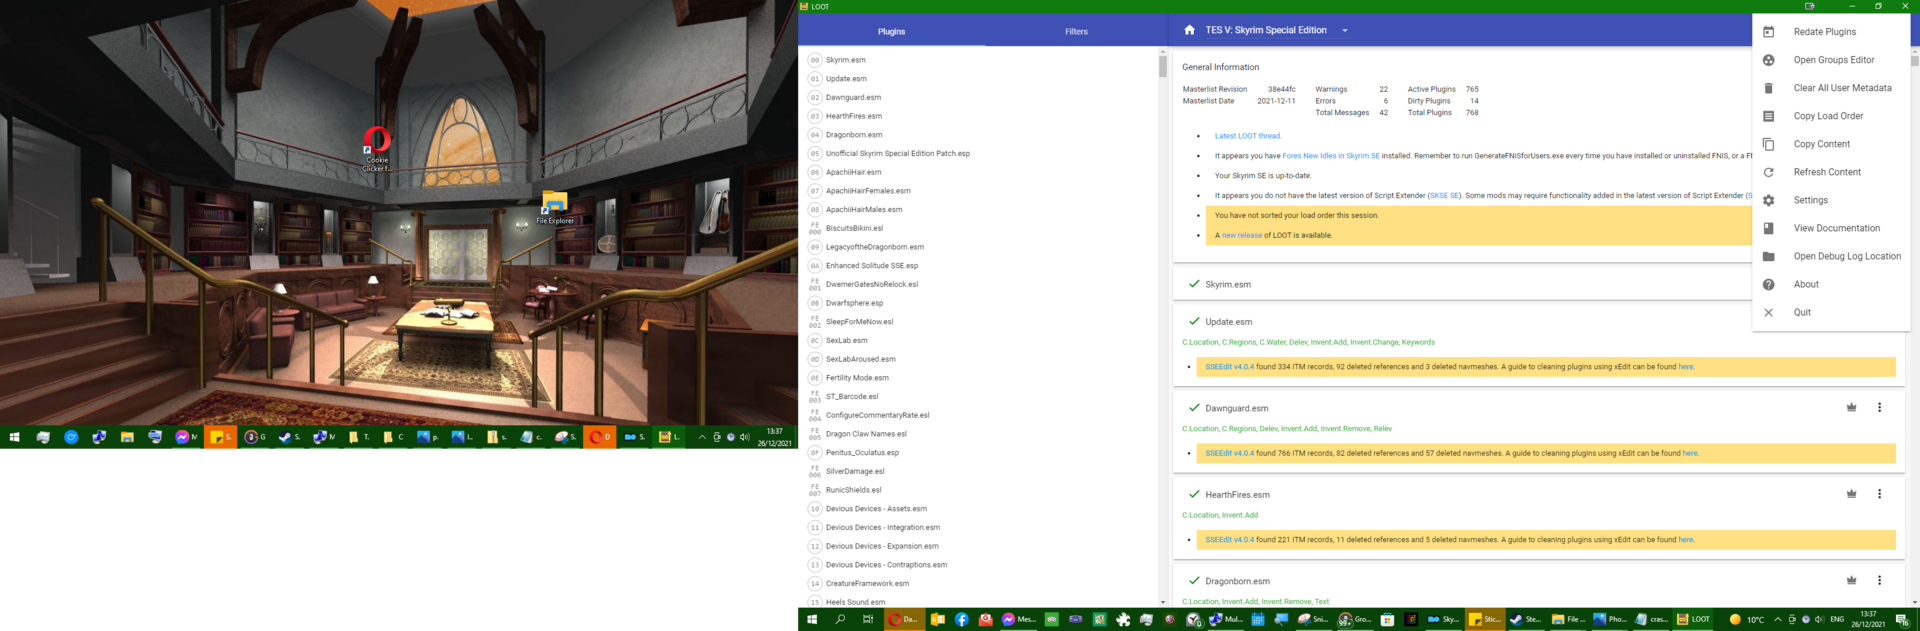Open Task View on right taskbar
The width and height of the screenshot is (1920, 631).
[x=868, y=620]
